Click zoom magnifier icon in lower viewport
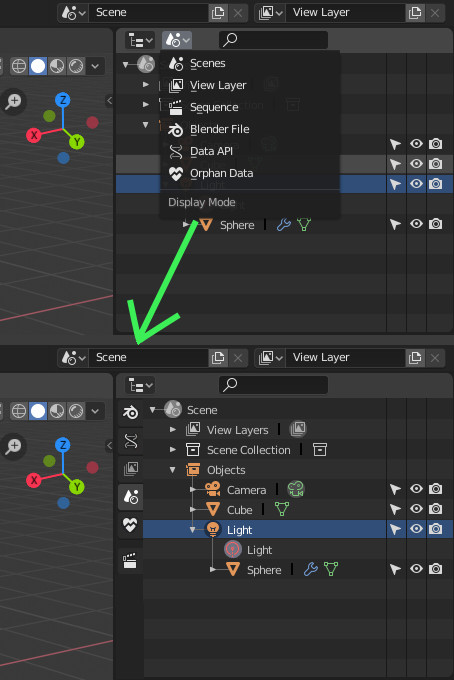The width and height of the screenshot is (454, 680). point(13,446)
